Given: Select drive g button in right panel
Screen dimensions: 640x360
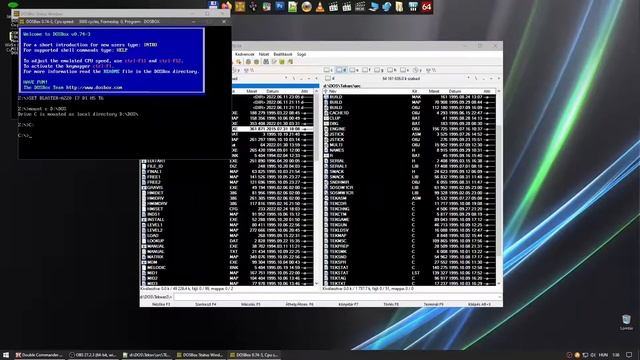Looking at the screenshot, I should [x=379, y=70].
